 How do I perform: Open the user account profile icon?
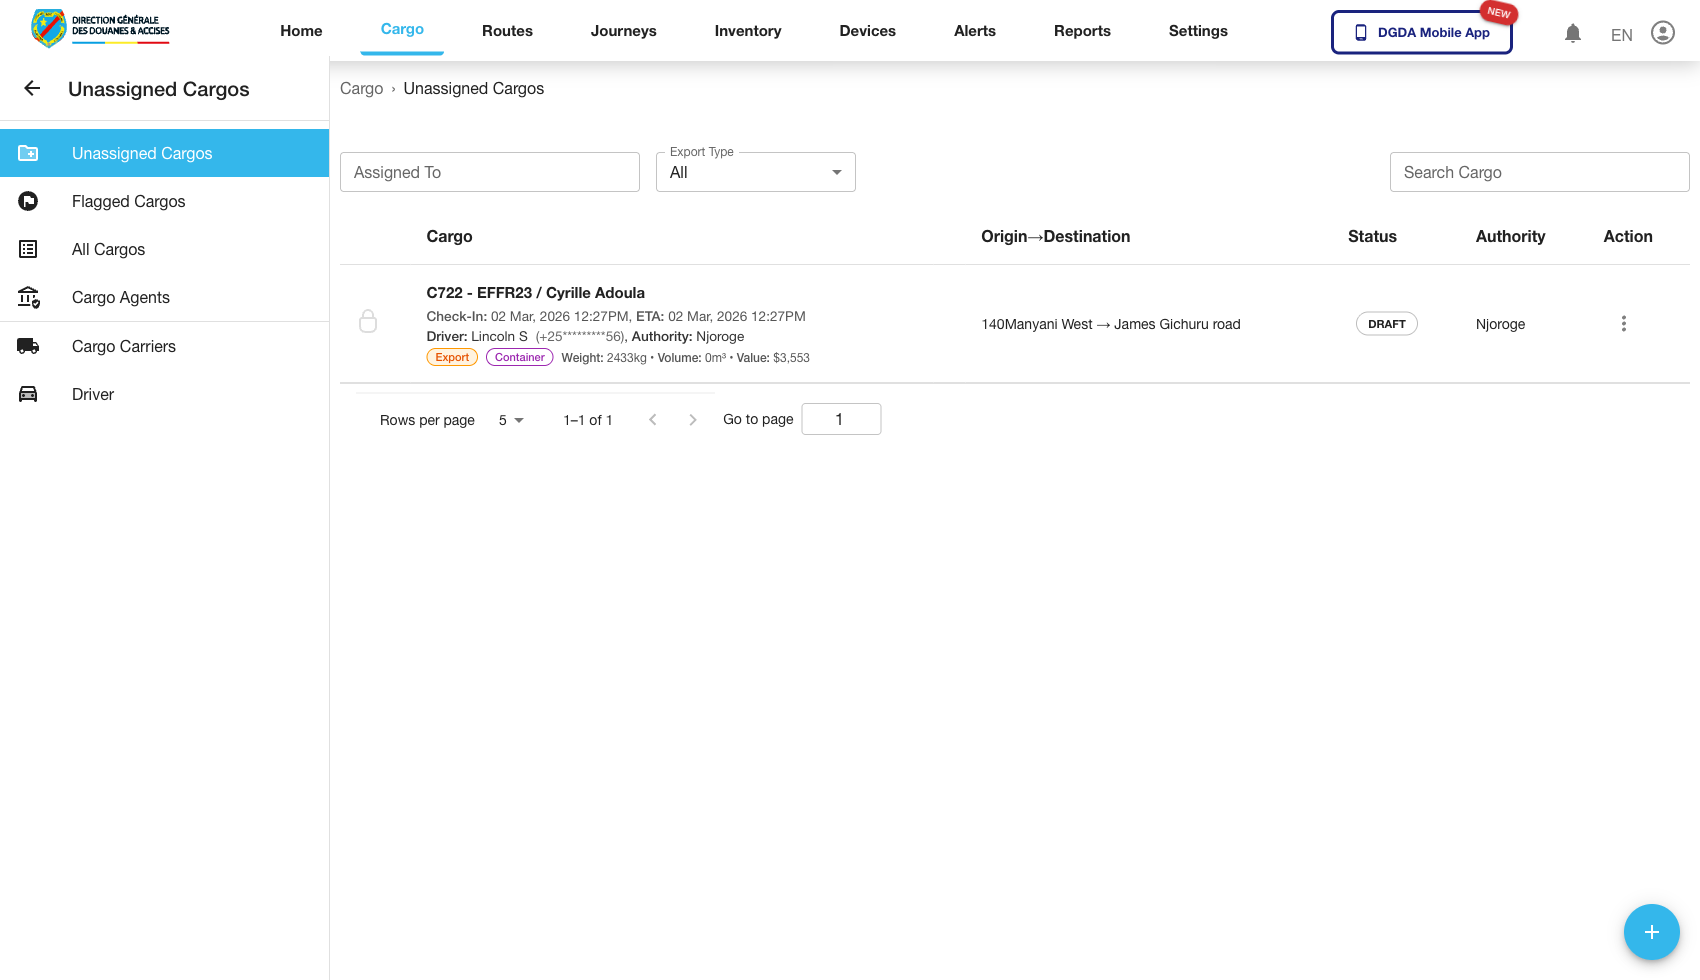coord(1662,33)
